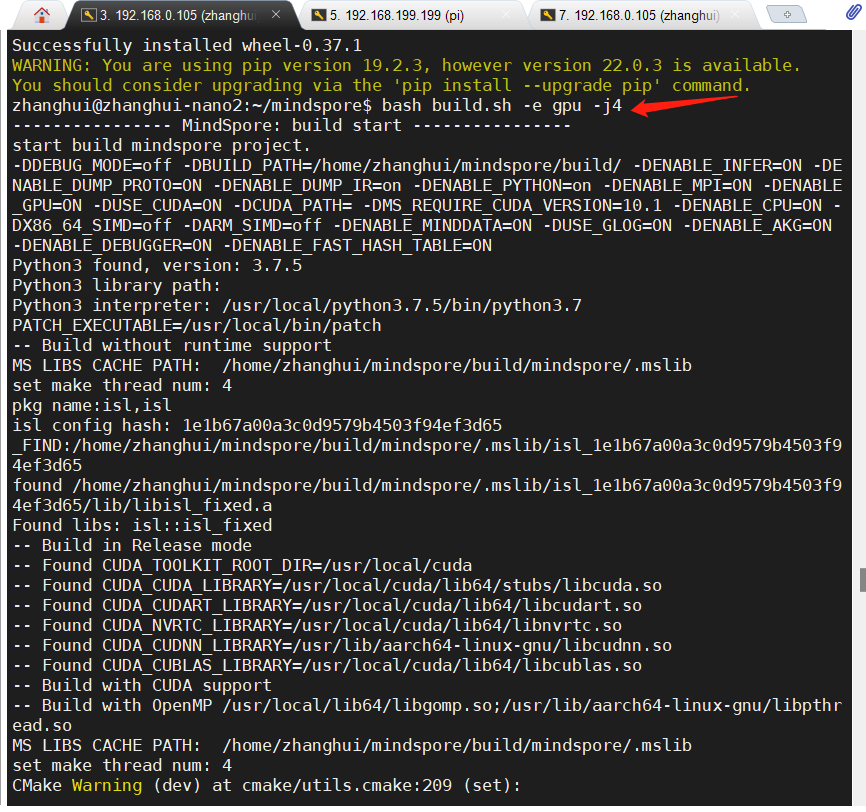Open the home tab with the house icon
This screenshot has height=812, width=866.
pyautogui.click(x=41, y=15)
